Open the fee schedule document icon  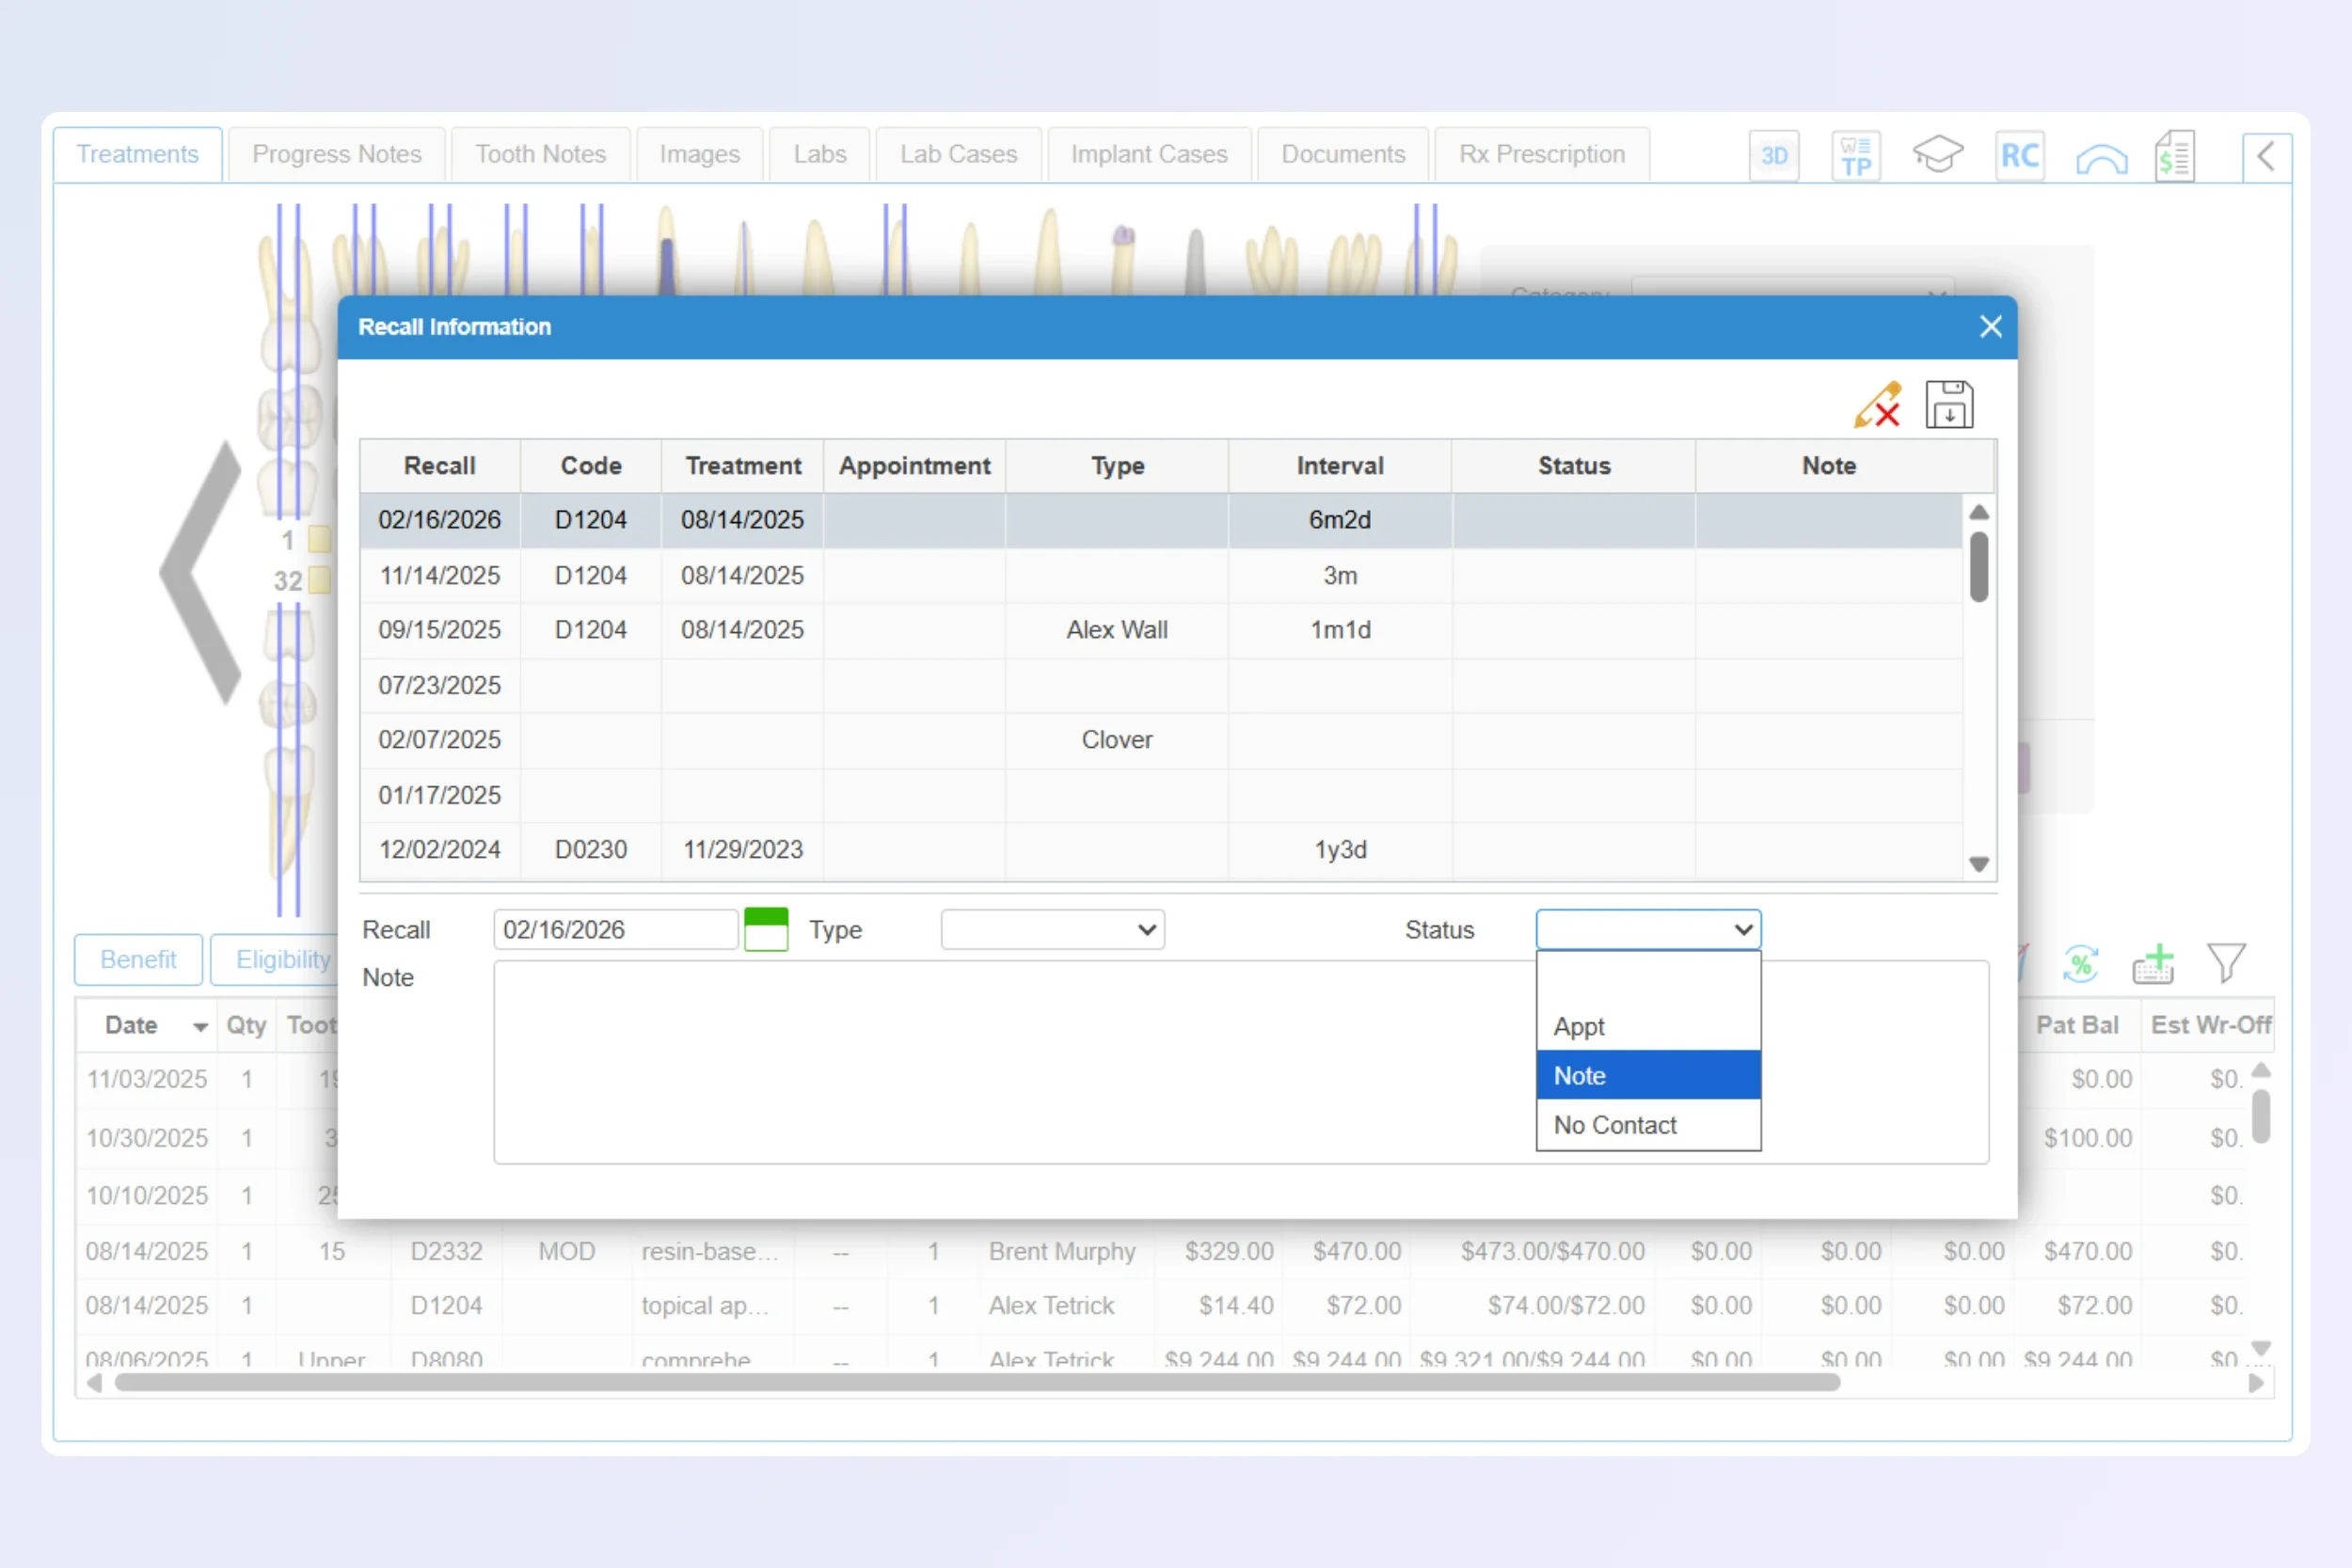(2175, 156)
